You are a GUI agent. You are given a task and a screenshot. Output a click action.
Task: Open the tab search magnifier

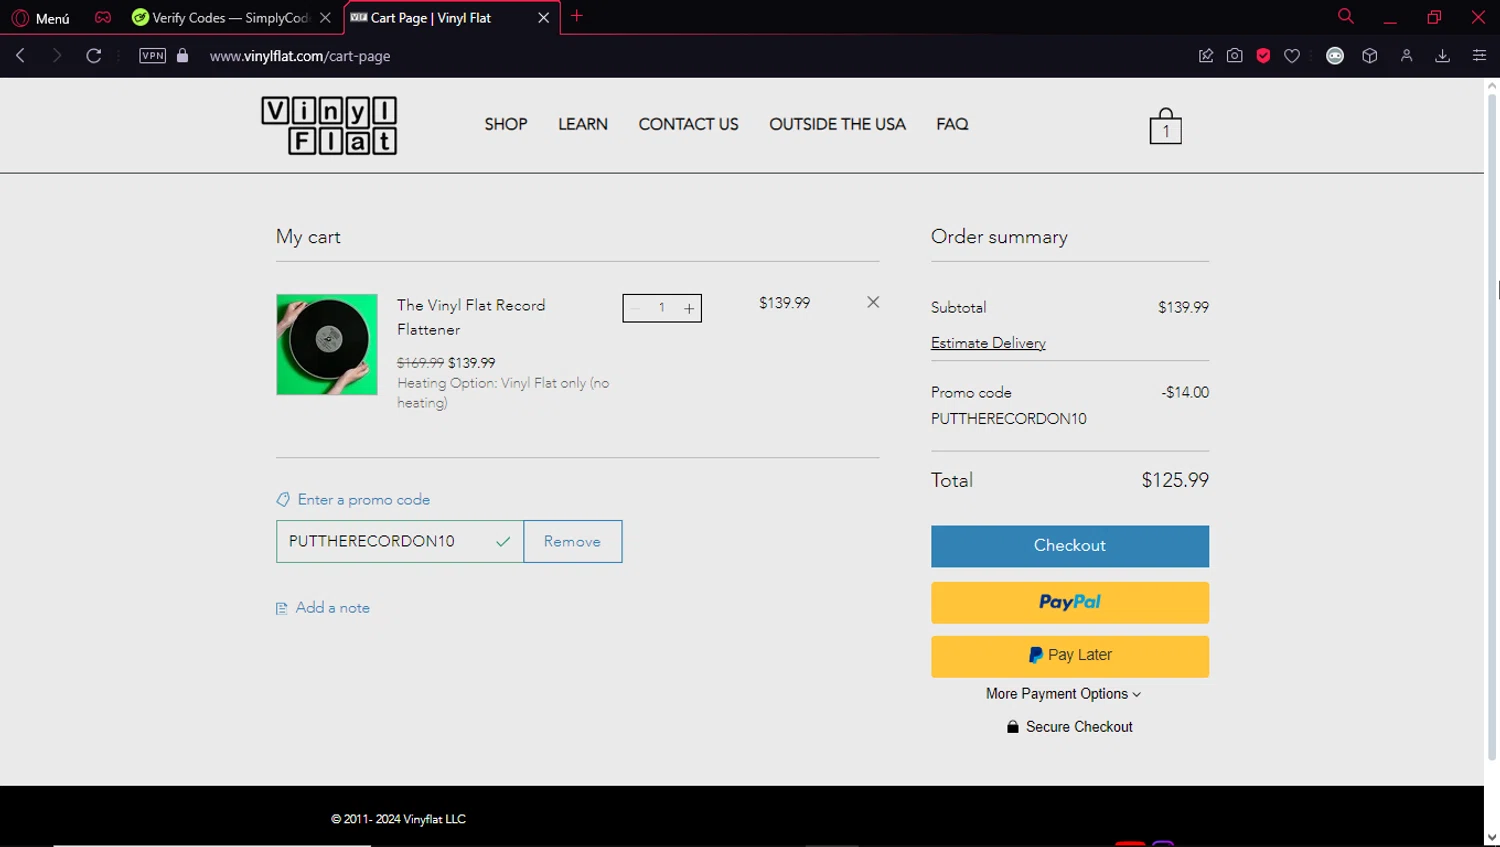click(1346, 16)
